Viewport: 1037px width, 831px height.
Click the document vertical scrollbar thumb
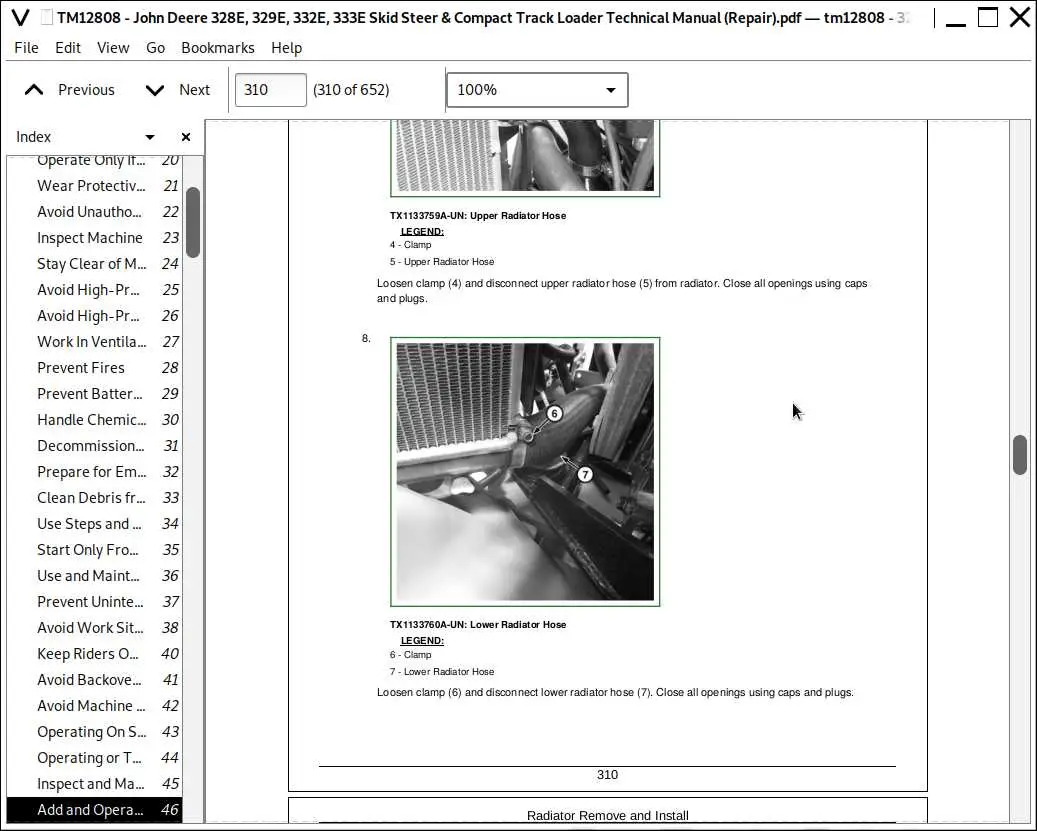[x=1020, y=455]
